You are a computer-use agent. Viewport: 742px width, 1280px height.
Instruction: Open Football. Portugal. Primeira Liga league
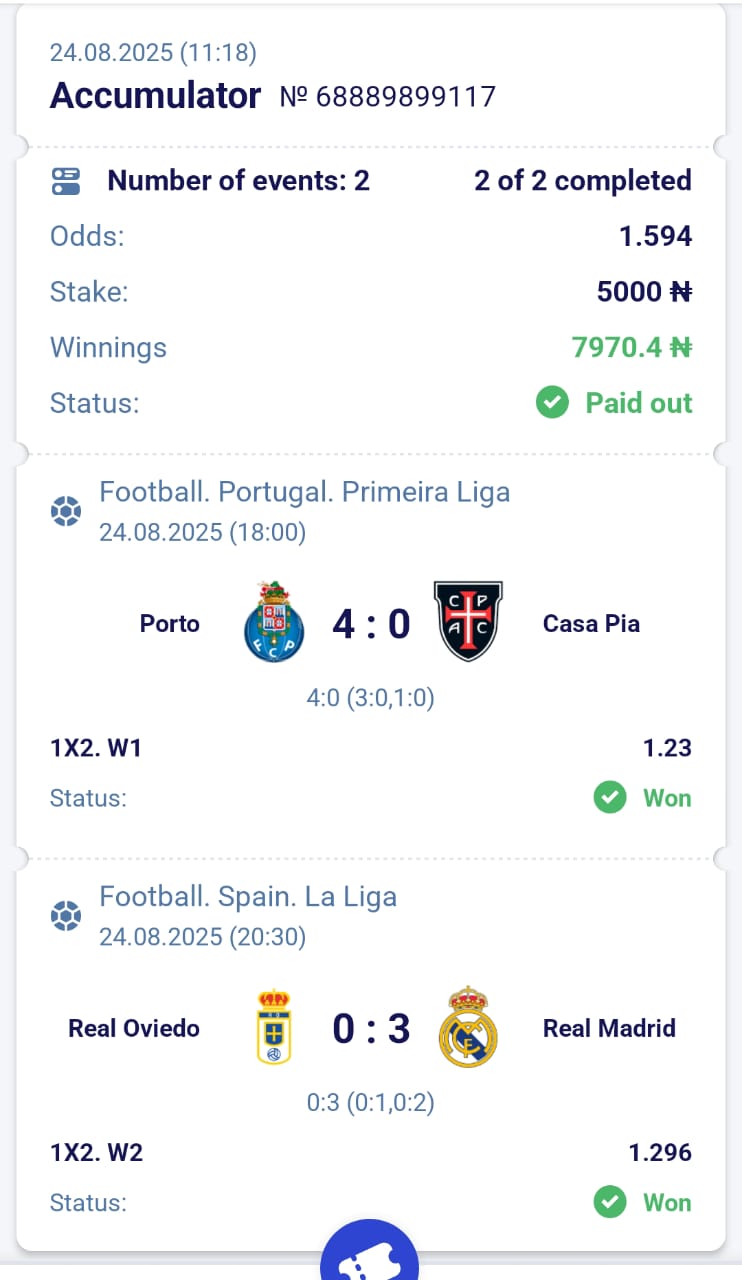click(304, 492)
